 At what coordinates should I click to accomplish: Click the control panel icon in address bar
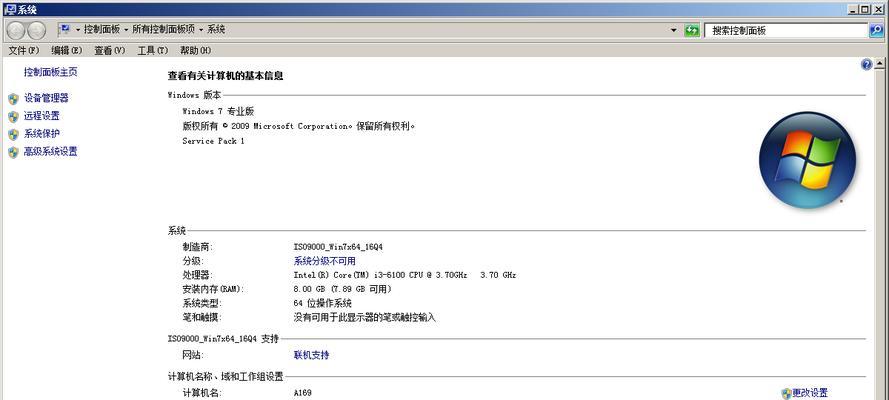click(x=65, y=31)
